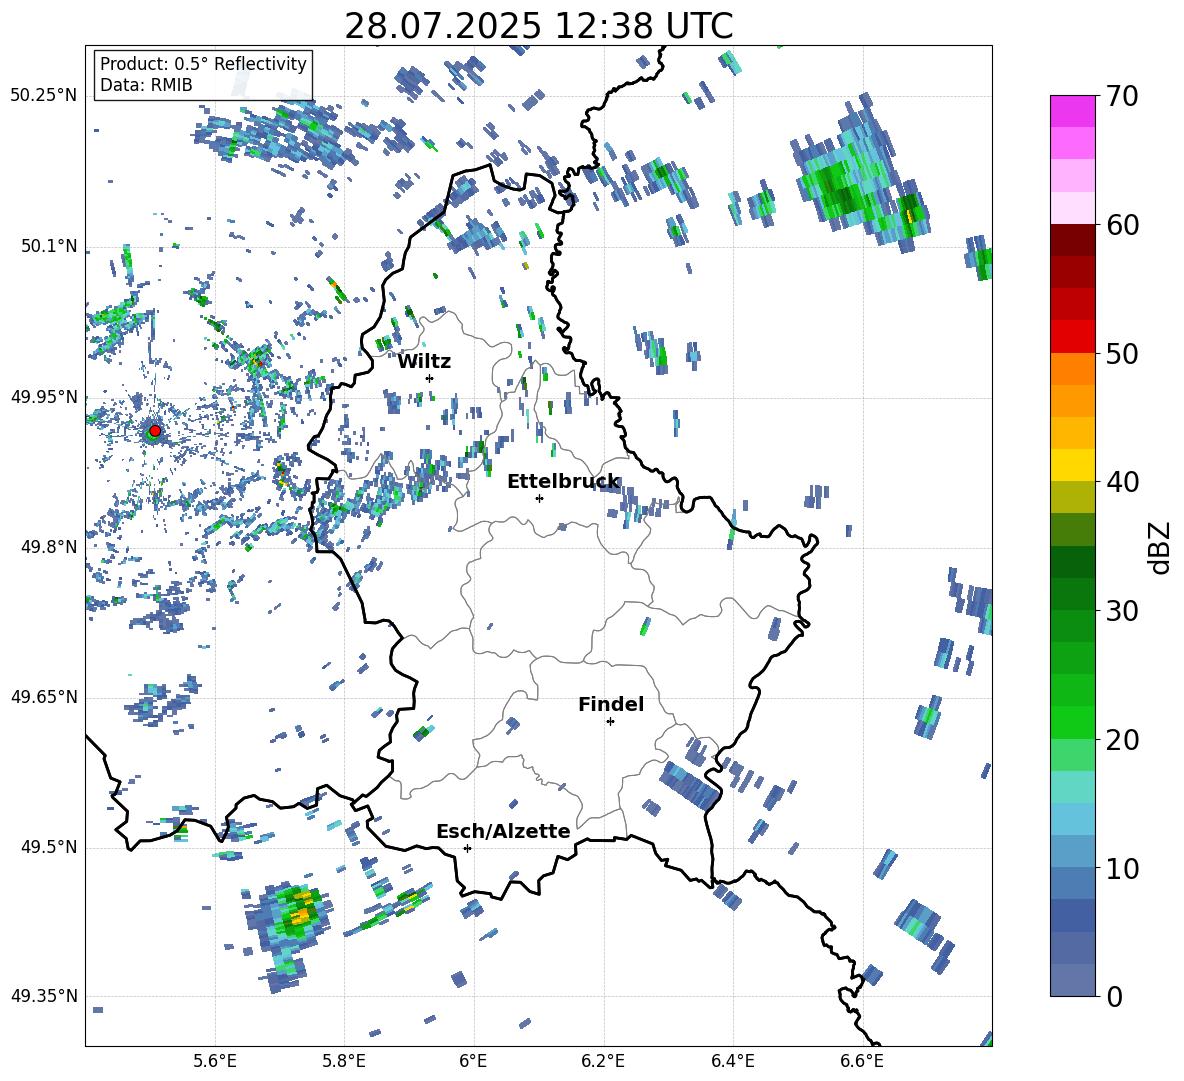Click the colorbar value 10 label

[1122, 869]
